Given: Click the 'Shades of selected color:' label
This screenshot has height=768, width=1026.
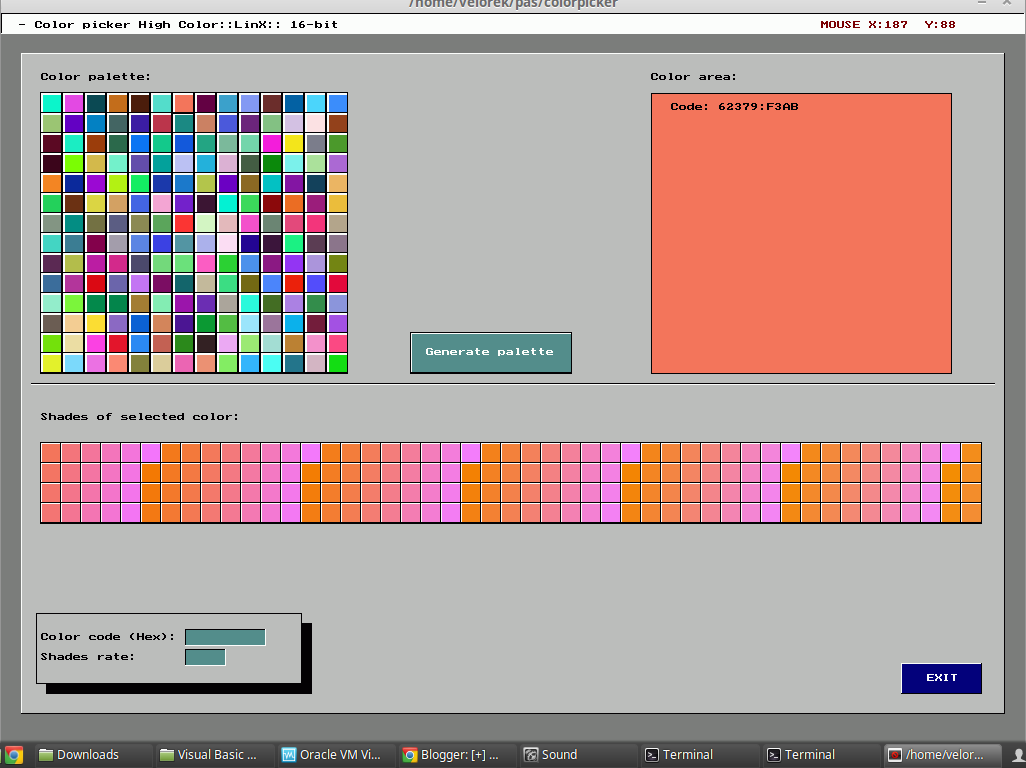Looking at the screenshot, I should click(139, 417).
